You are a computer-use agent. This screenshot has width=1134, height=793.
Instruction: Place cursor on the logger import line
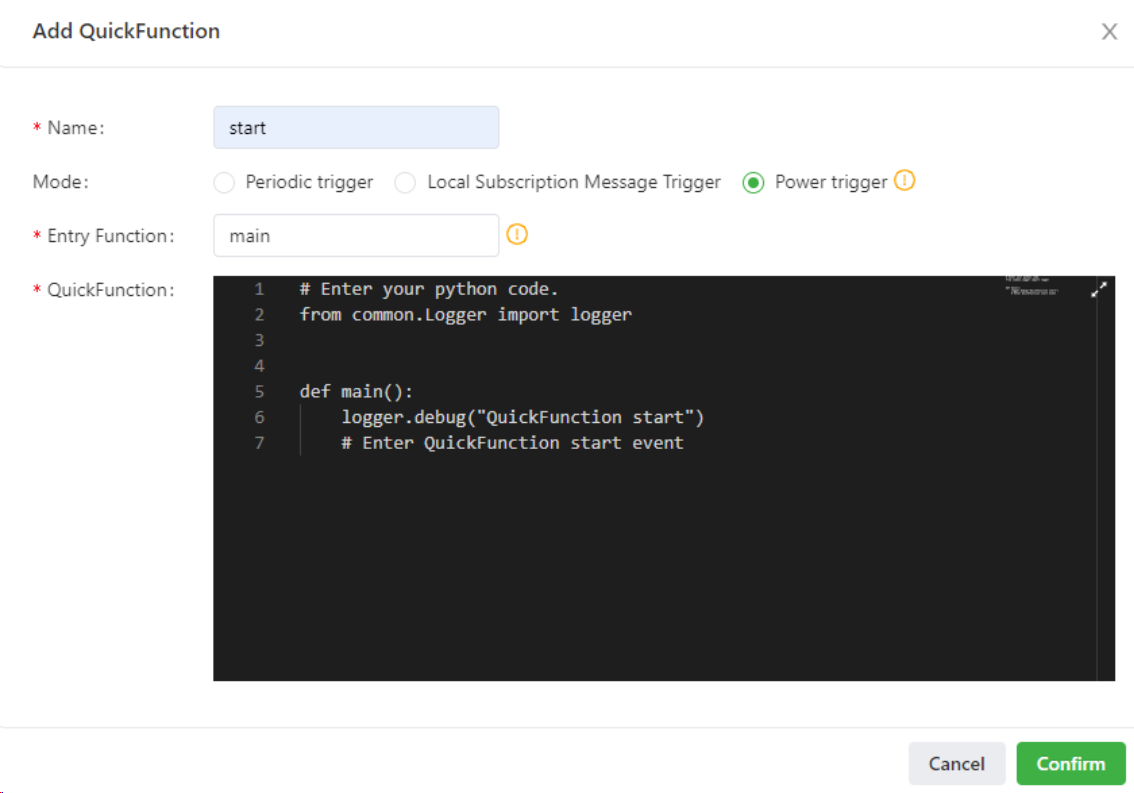point(465,315)
